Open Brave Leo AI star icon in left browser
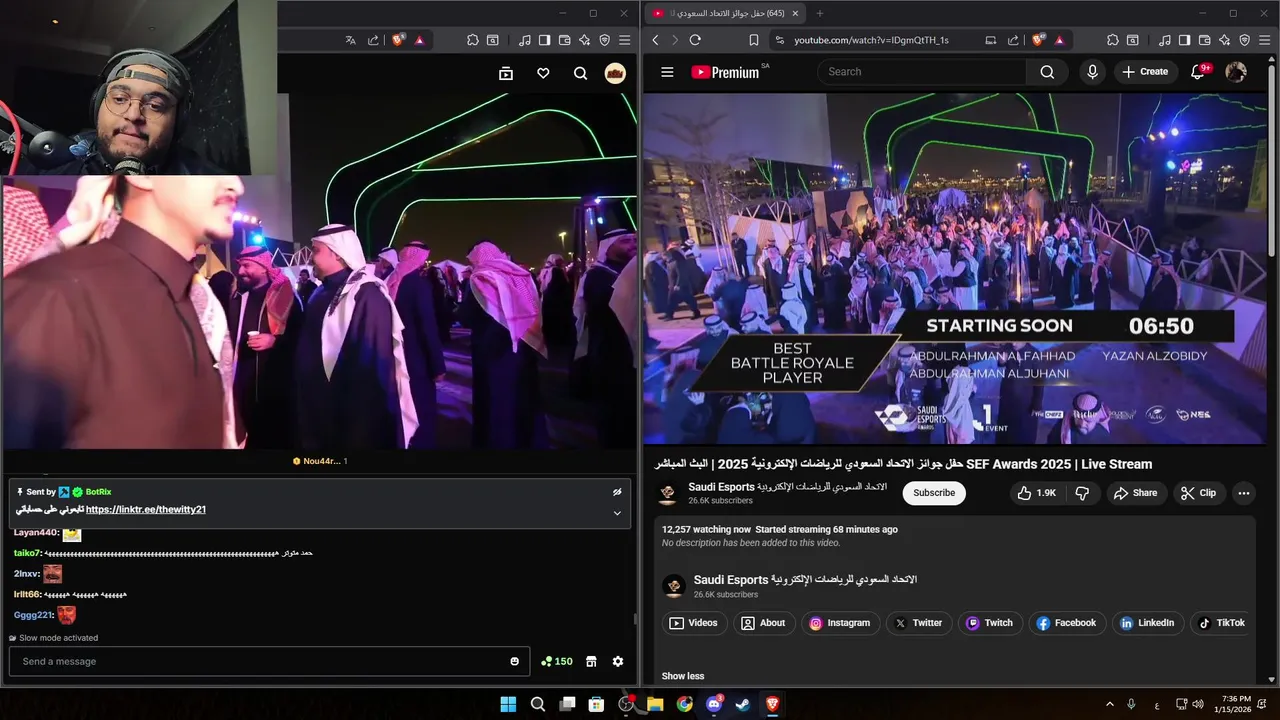 pyautogui.click(x=584, y=40)
